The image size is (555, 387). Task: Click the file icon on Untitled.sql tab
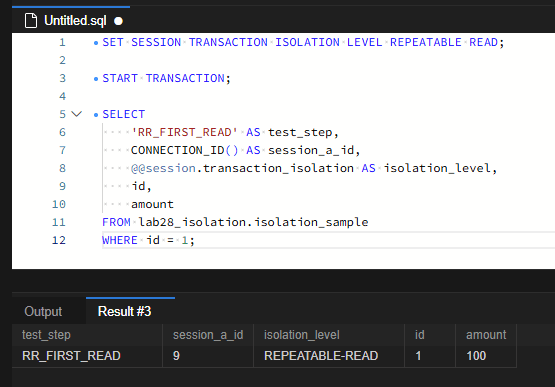(x=31, y=21)
